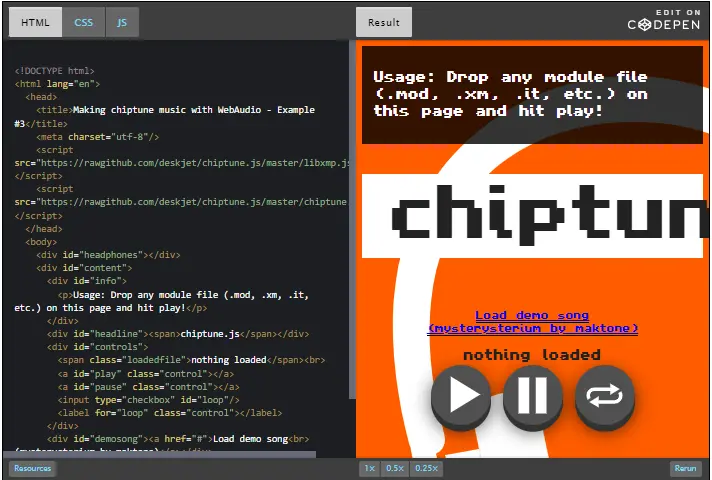Viewport: 712px width, 480px height.
Task: Click the code panel vertical scrollbar
Action: click(352, 220)
